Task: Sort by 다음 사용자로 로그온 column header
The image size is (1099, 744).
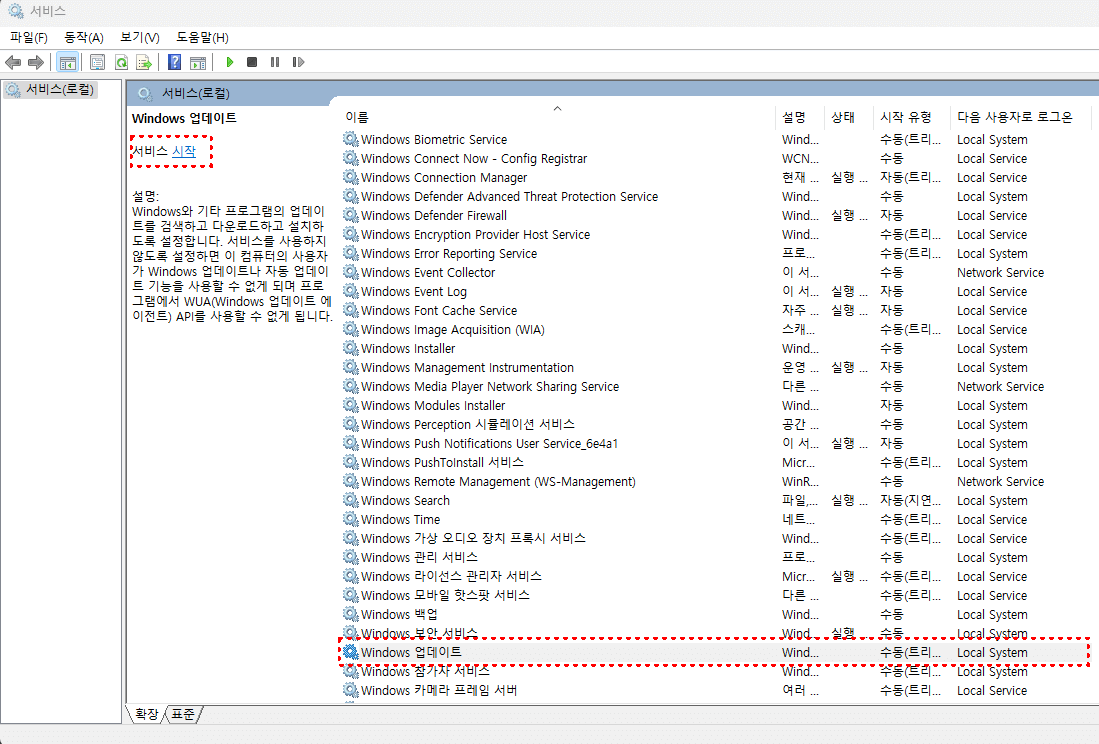Action: [1020, 117]
